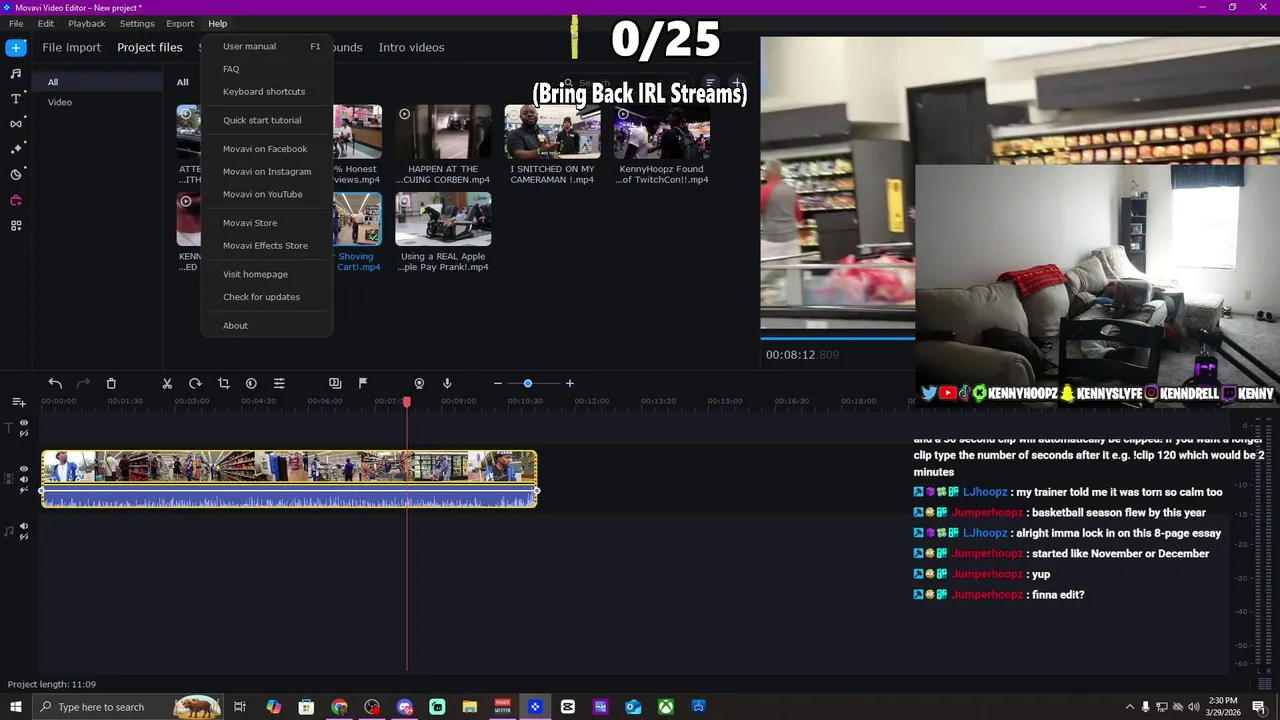Toggle the link icon on video track

pyautogui.click(x=24, y=490)
